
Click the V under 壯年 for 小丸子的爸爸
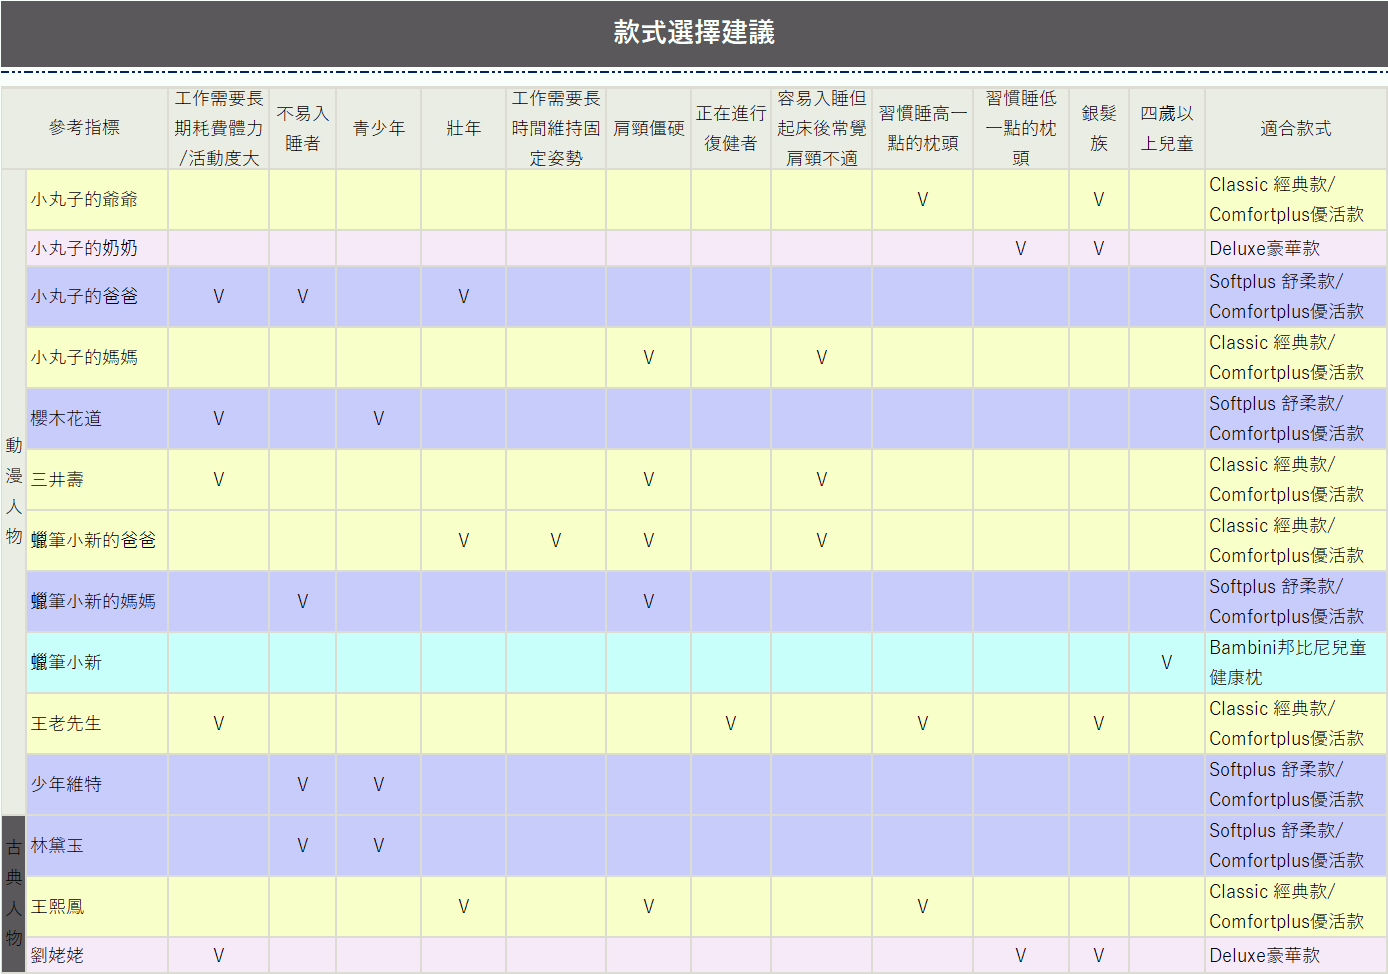pyautogui.click(x=463, y=297)
